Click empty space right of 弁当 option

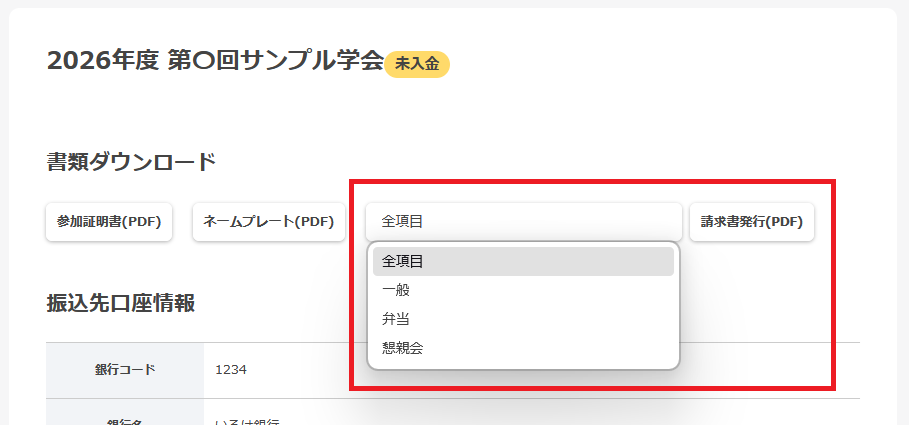(x=560, y=319)
